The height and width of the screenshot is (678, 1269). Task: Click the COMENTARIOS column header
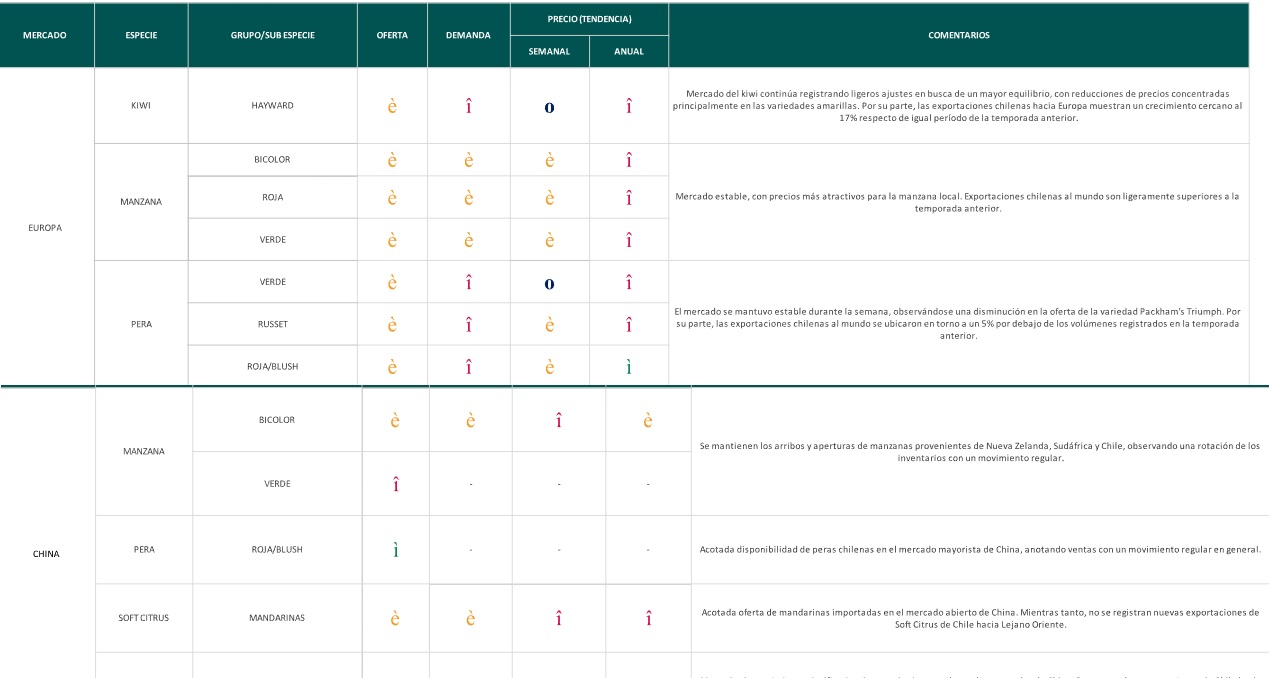pyautogui.click(x=959, y=36)
